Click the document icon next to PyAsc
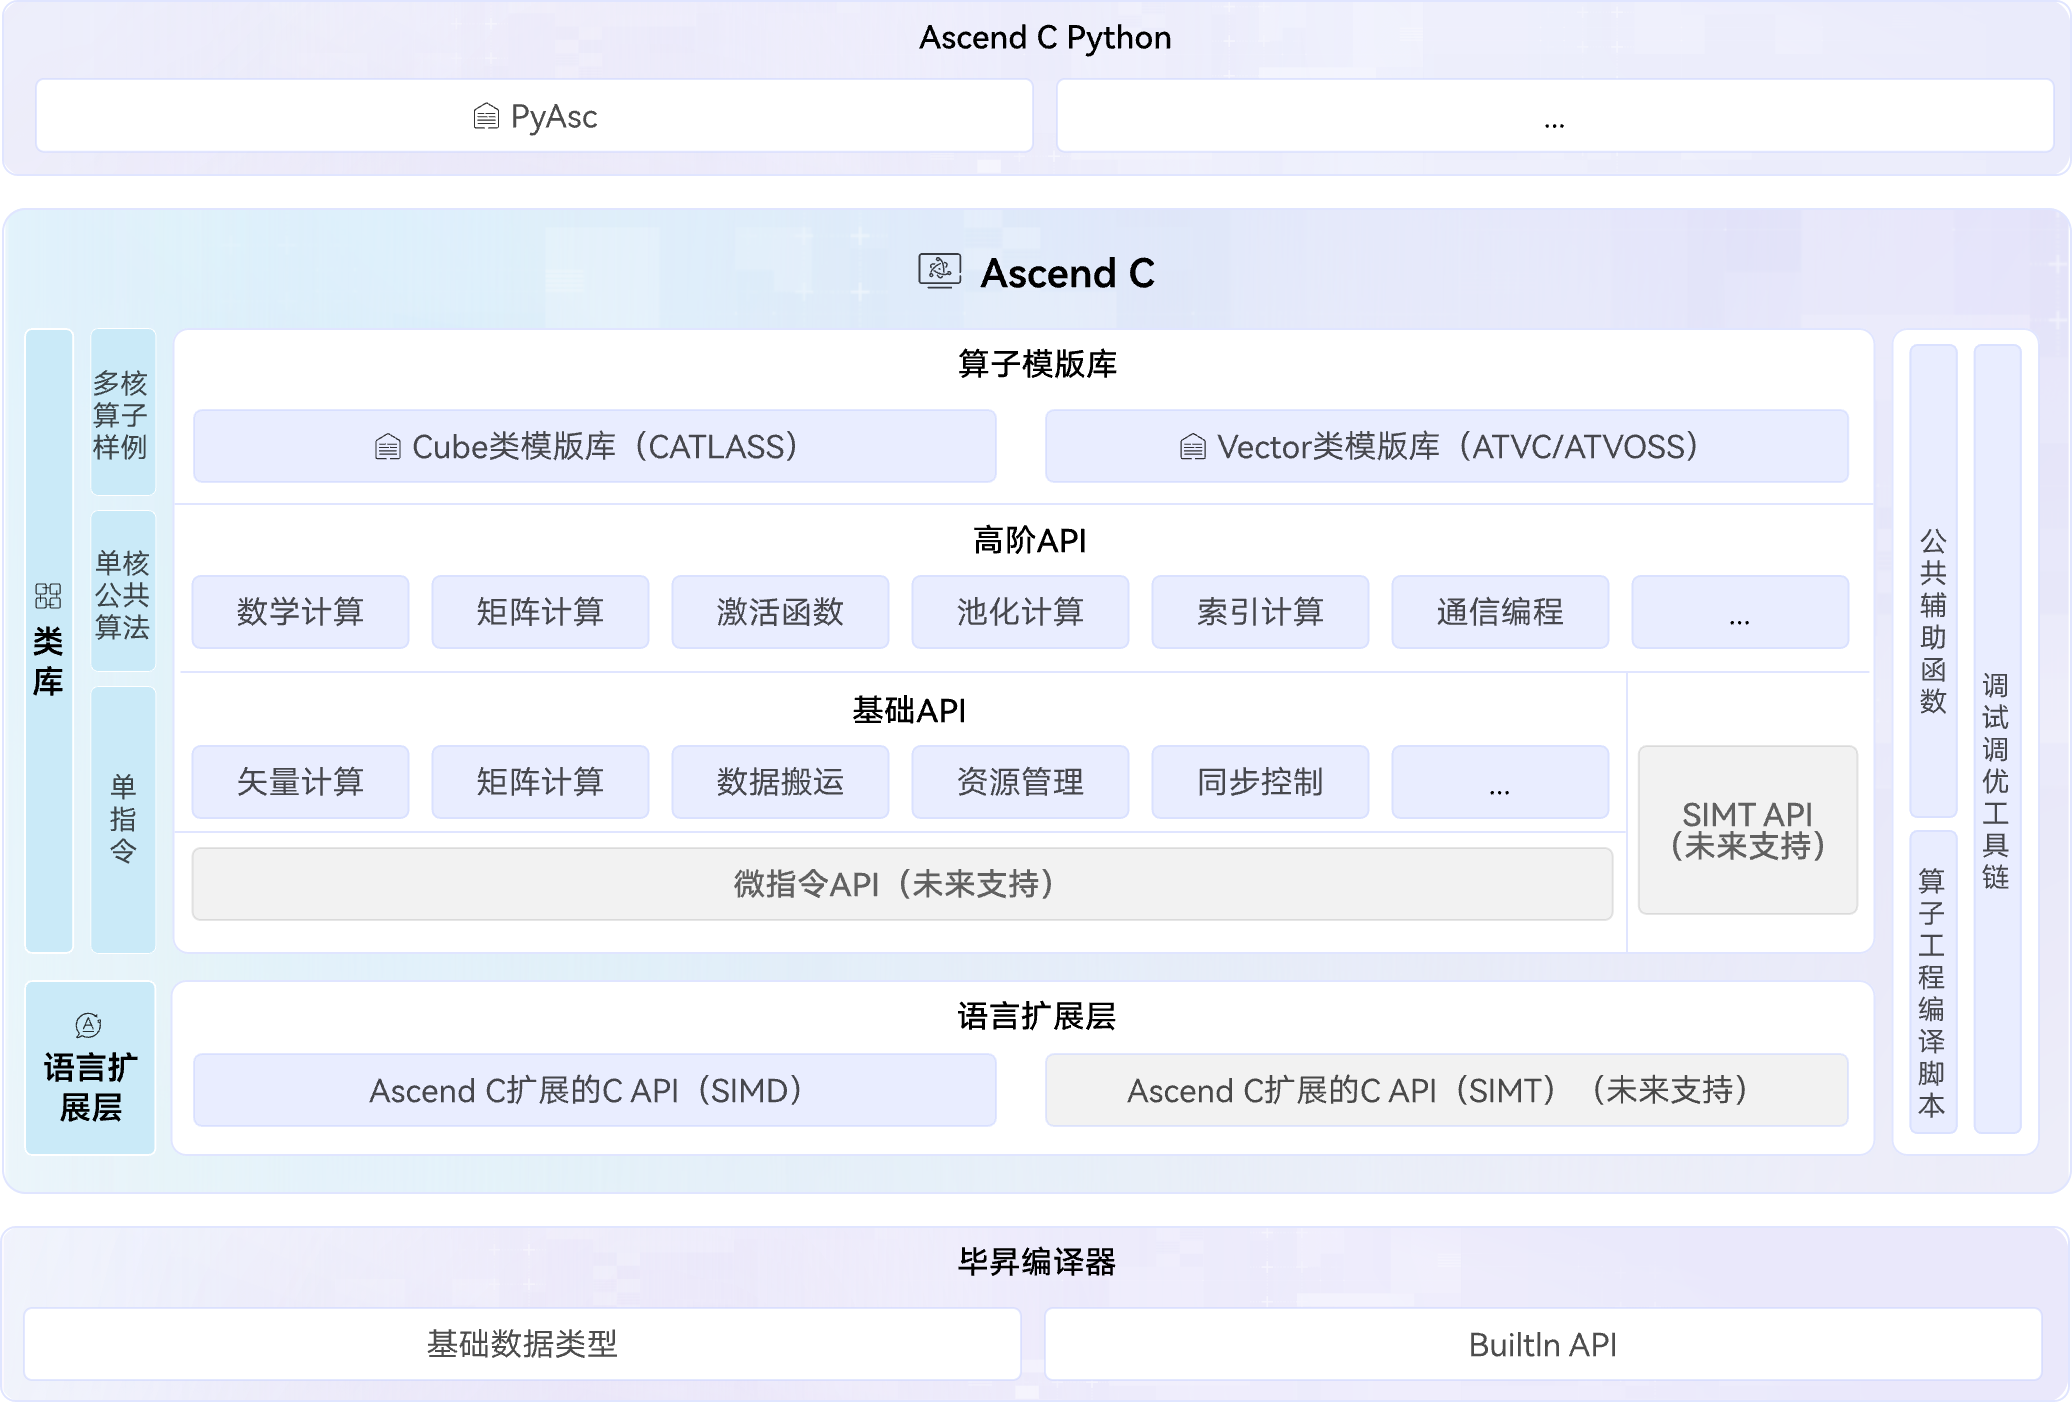The height and width of the screenshot is (1402, 2072). [x=486, y=117]
